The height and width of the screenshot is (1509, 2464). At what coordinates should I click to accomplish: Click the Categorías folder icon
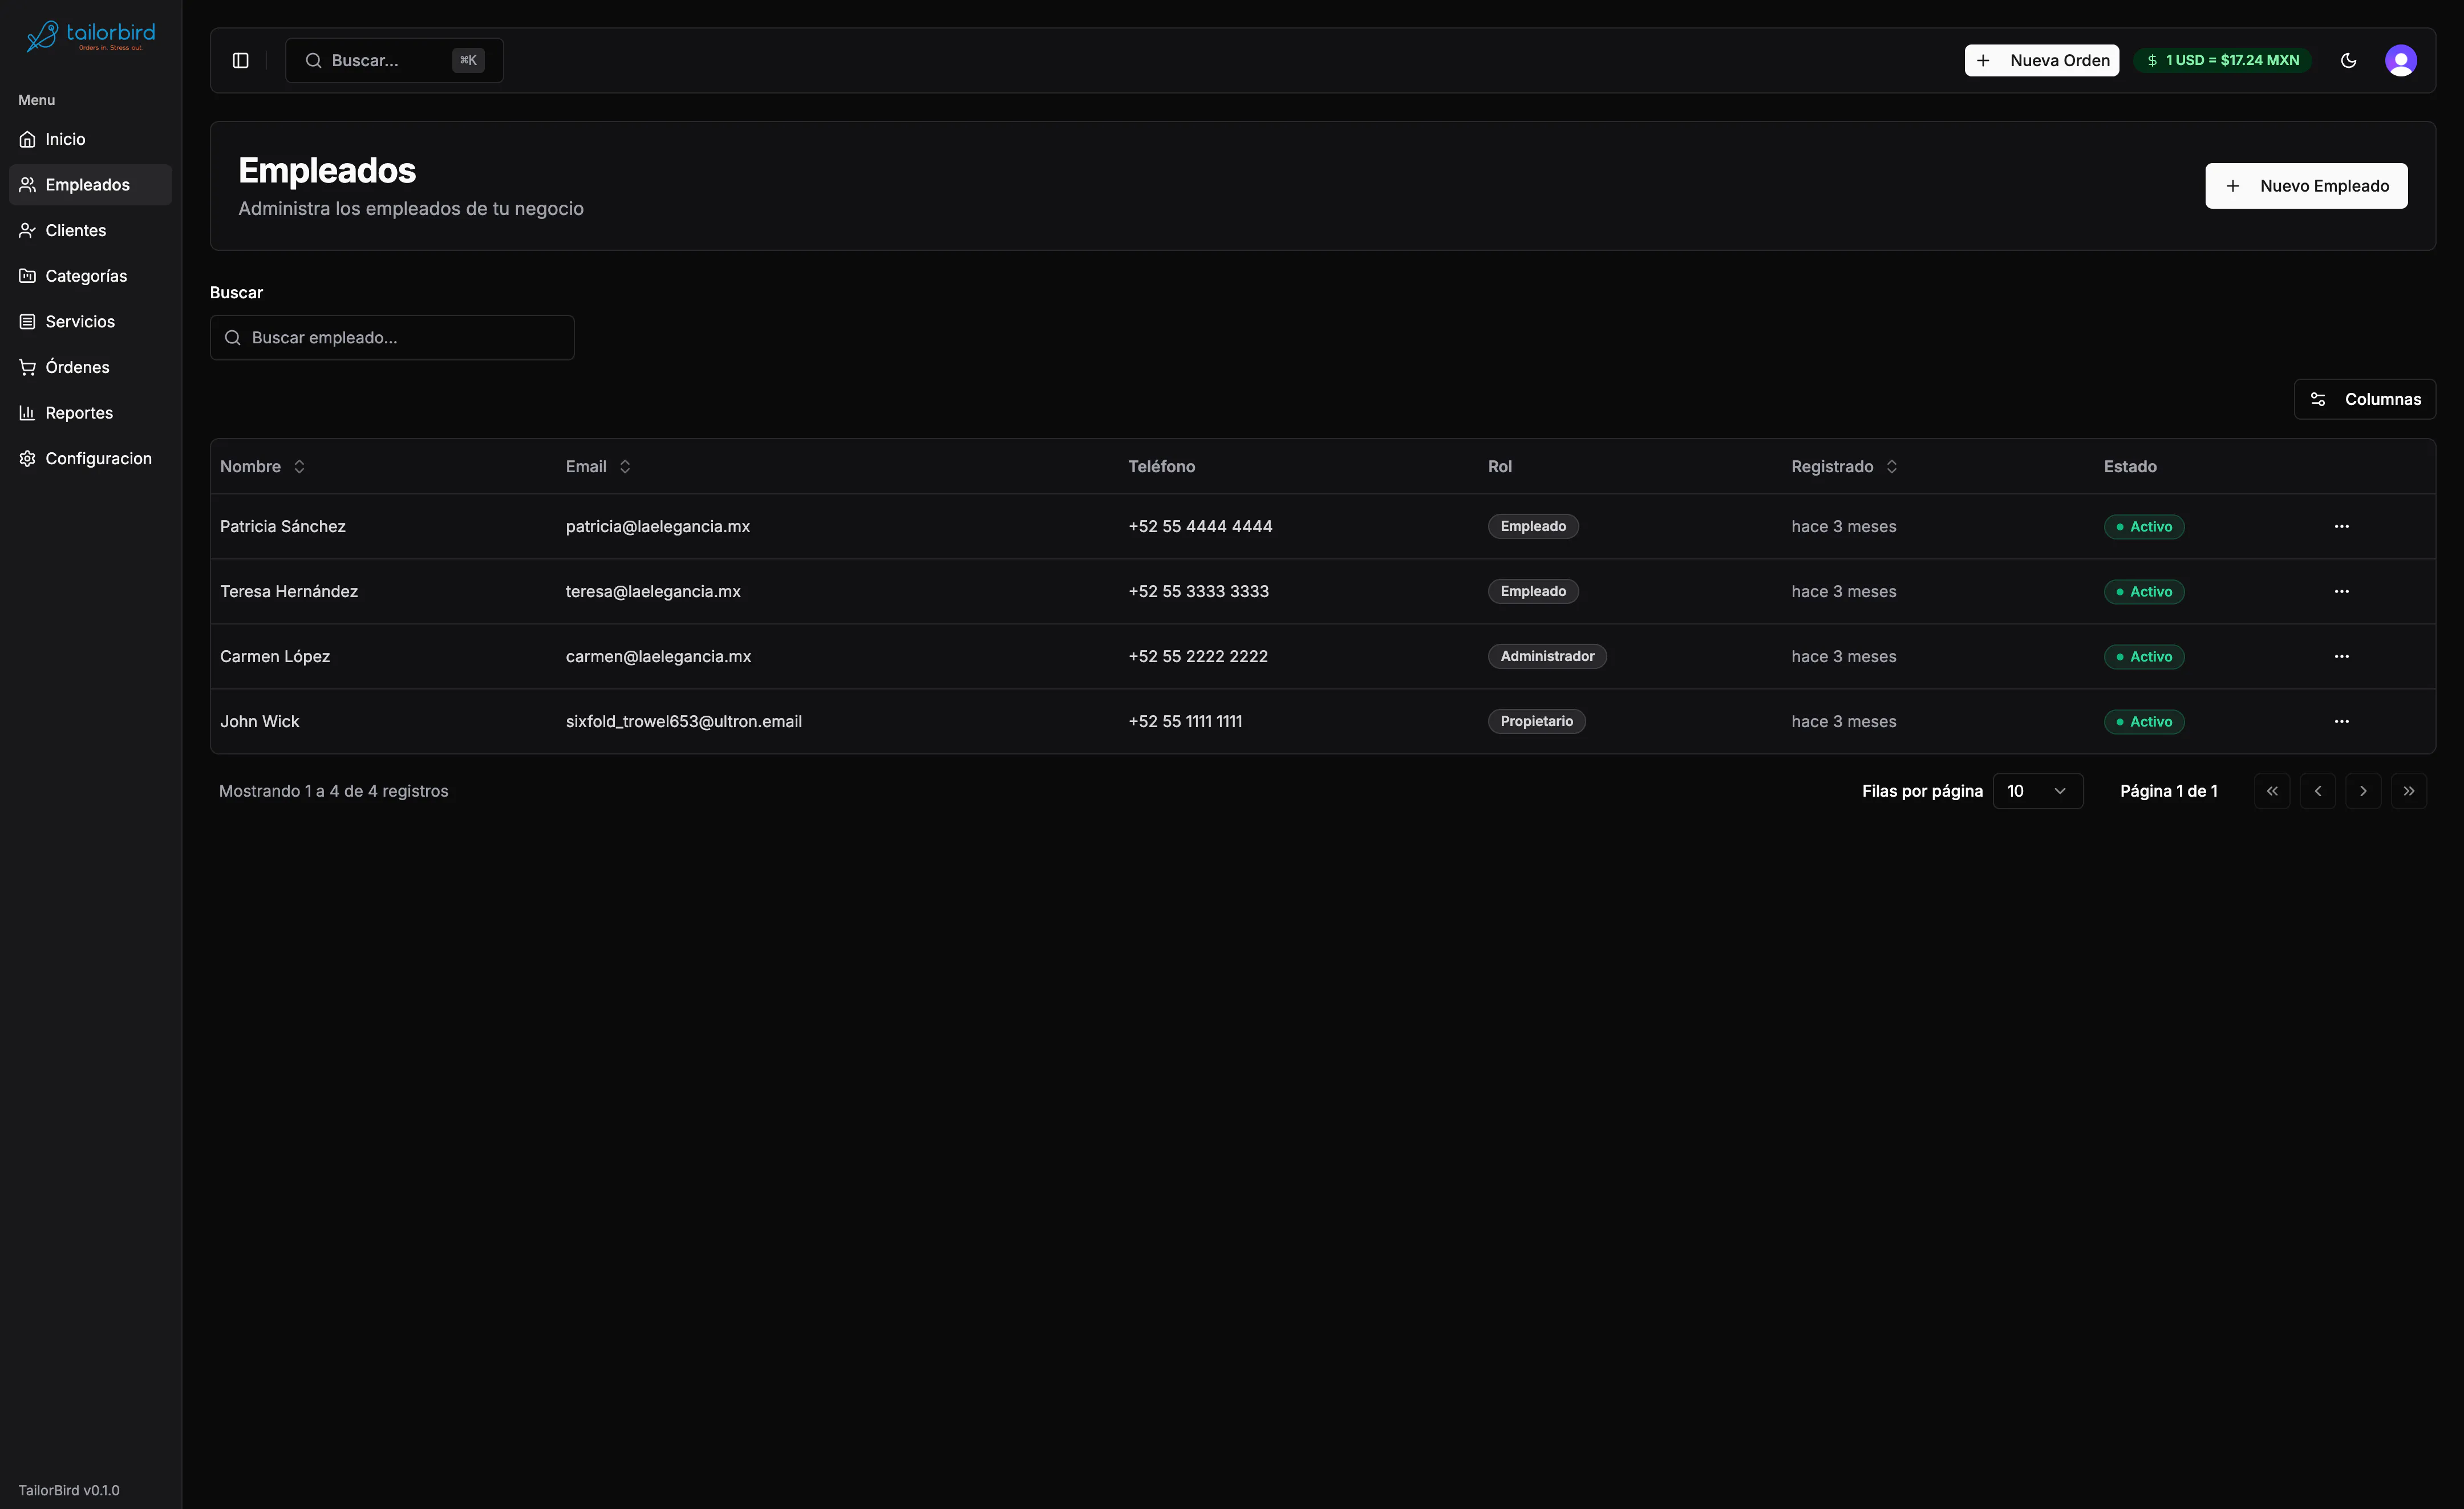[27, 276]
